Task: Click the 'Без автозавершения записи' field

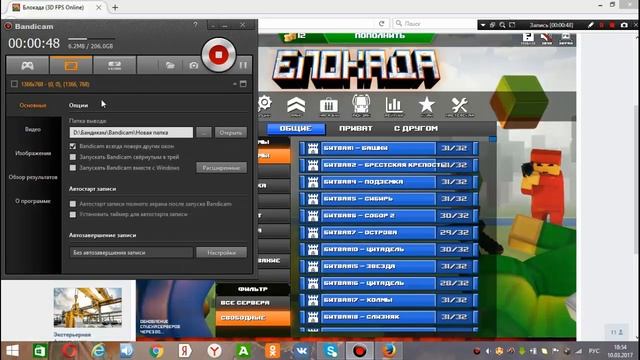Action: 131,253
